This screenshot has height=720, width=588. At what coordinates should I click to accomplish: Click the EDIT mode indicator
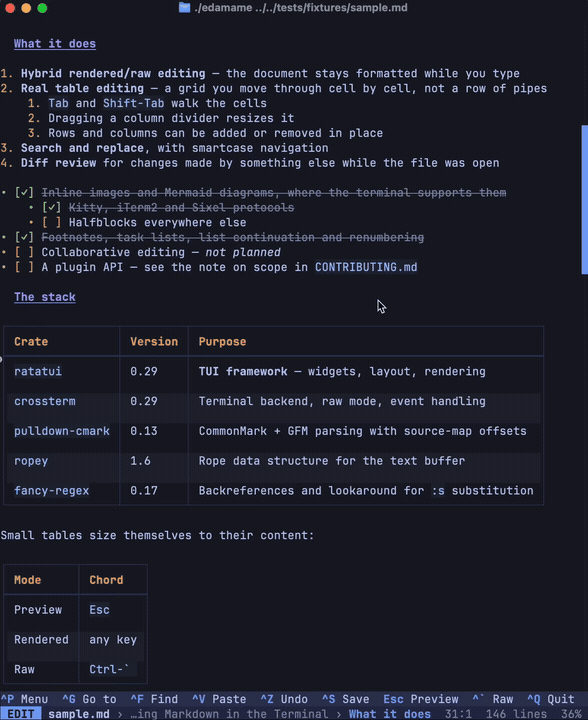21,714
